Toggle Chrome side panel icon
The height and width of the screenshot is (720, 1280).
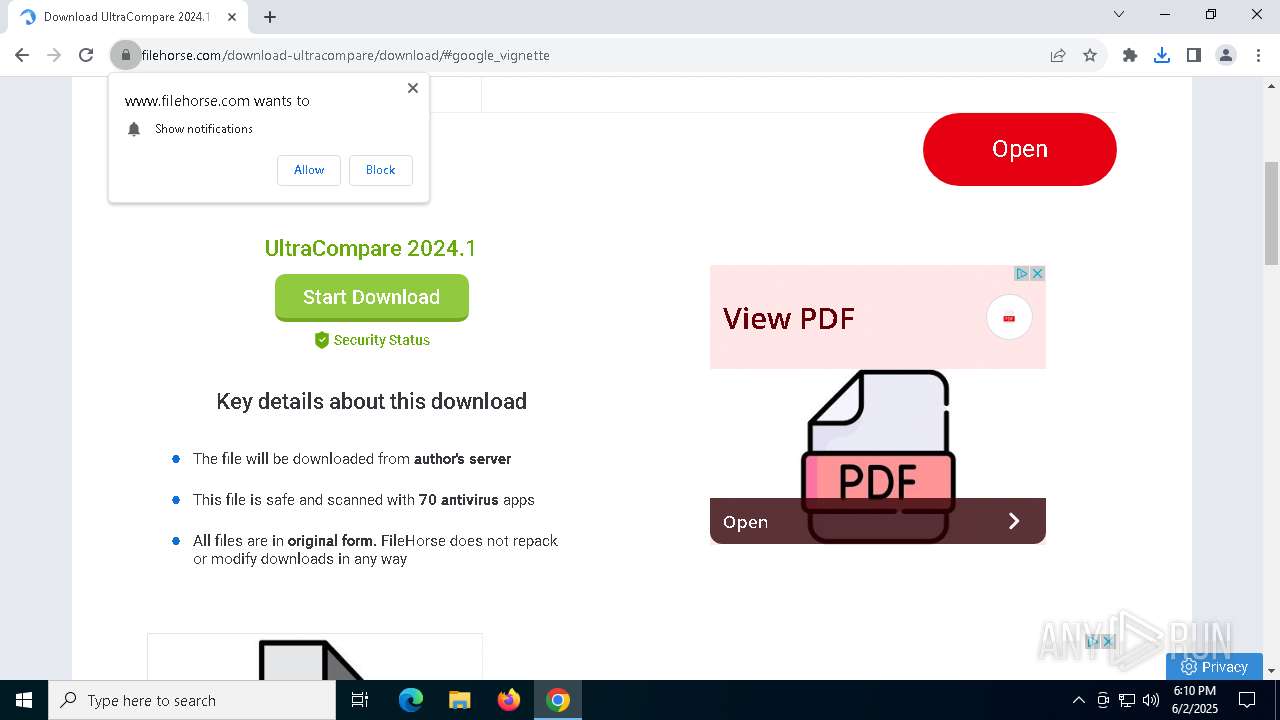1194,55
